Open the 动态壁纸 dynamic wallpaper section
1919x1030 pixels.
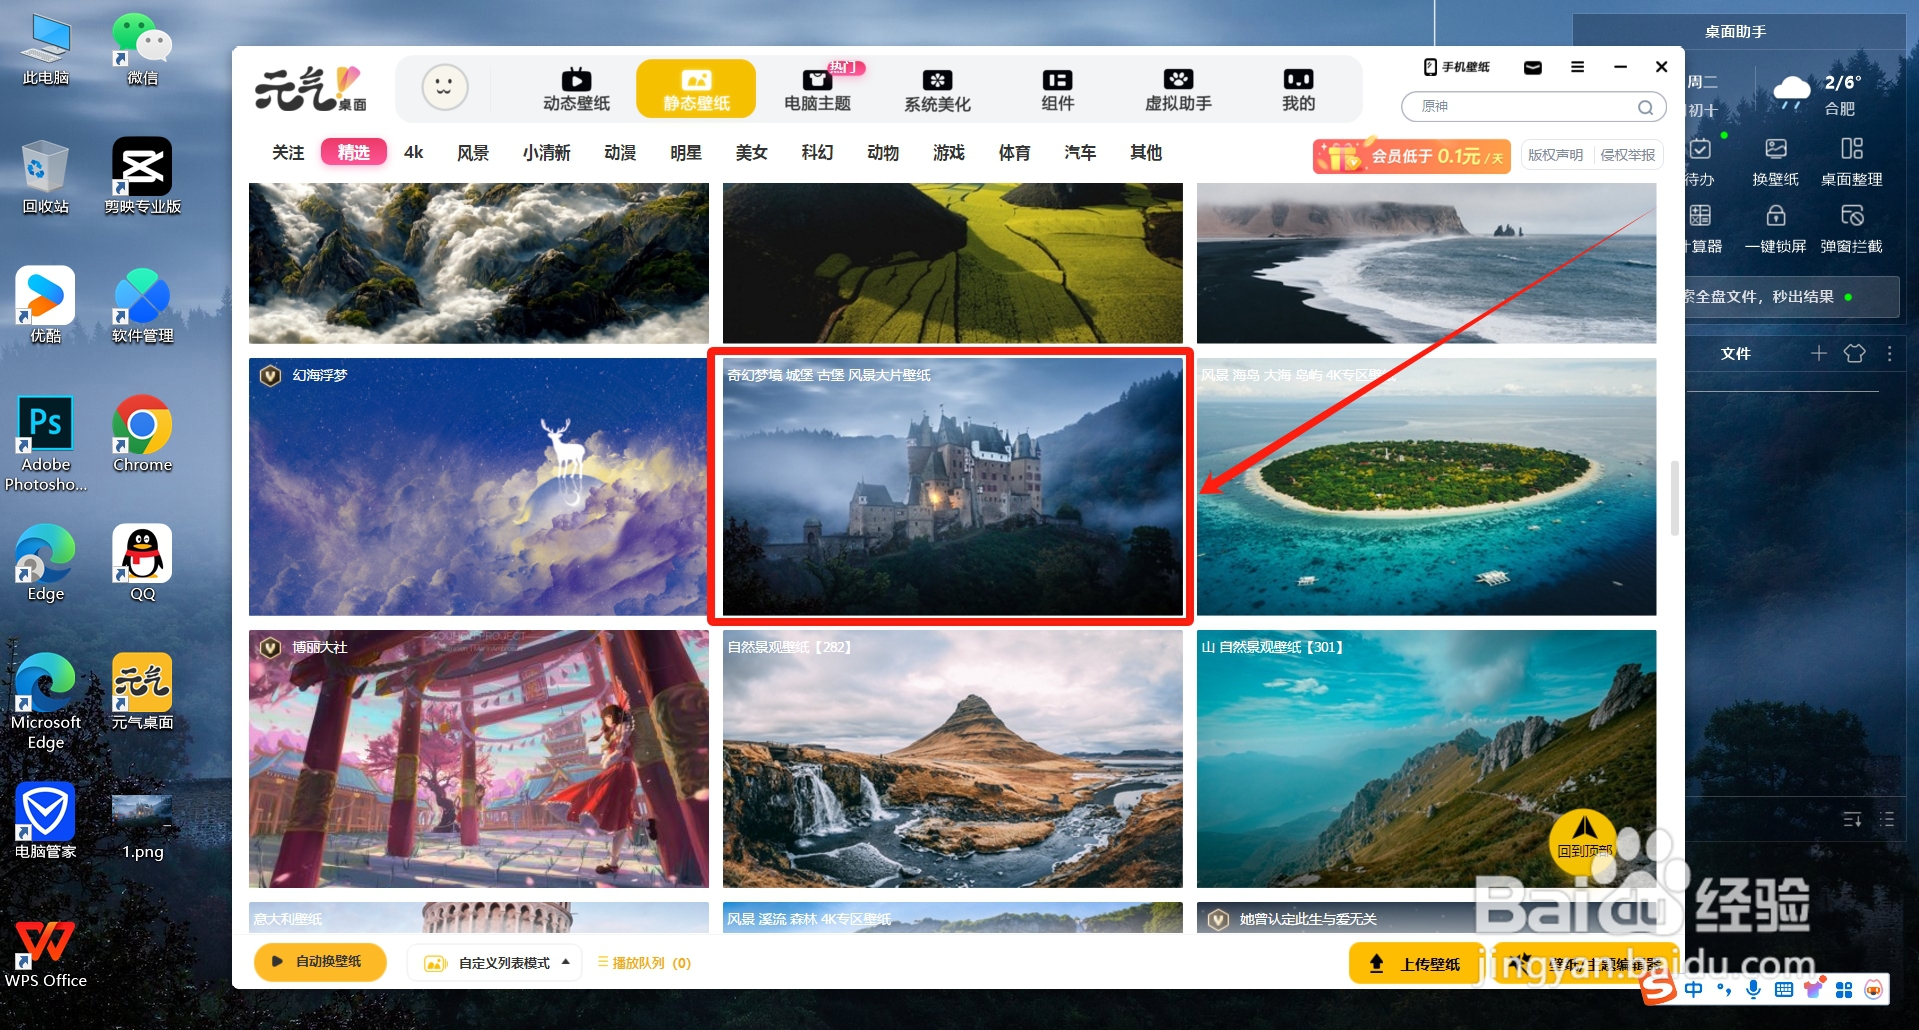[576, 89]
